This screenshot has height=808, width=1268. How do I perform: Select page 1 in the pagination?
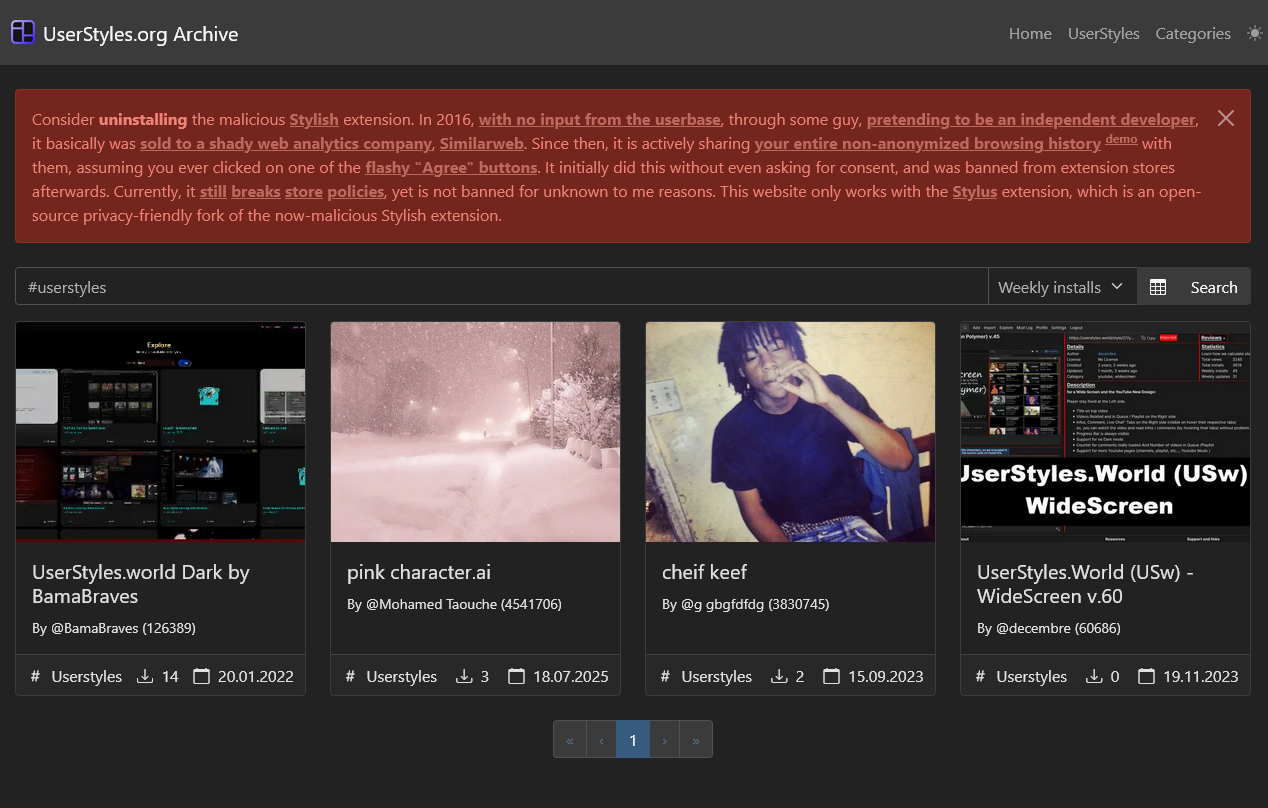click(x=632, y=740)
